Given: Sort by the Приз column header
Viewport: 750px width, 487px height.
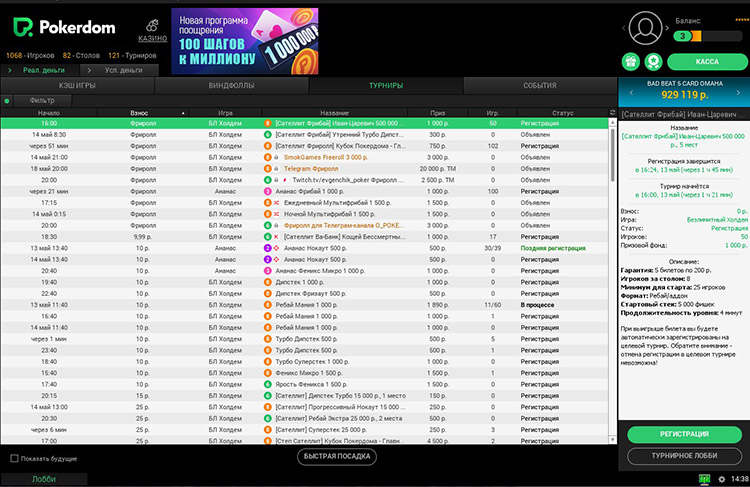Looking at the screenshot, I should pos(438,113).
